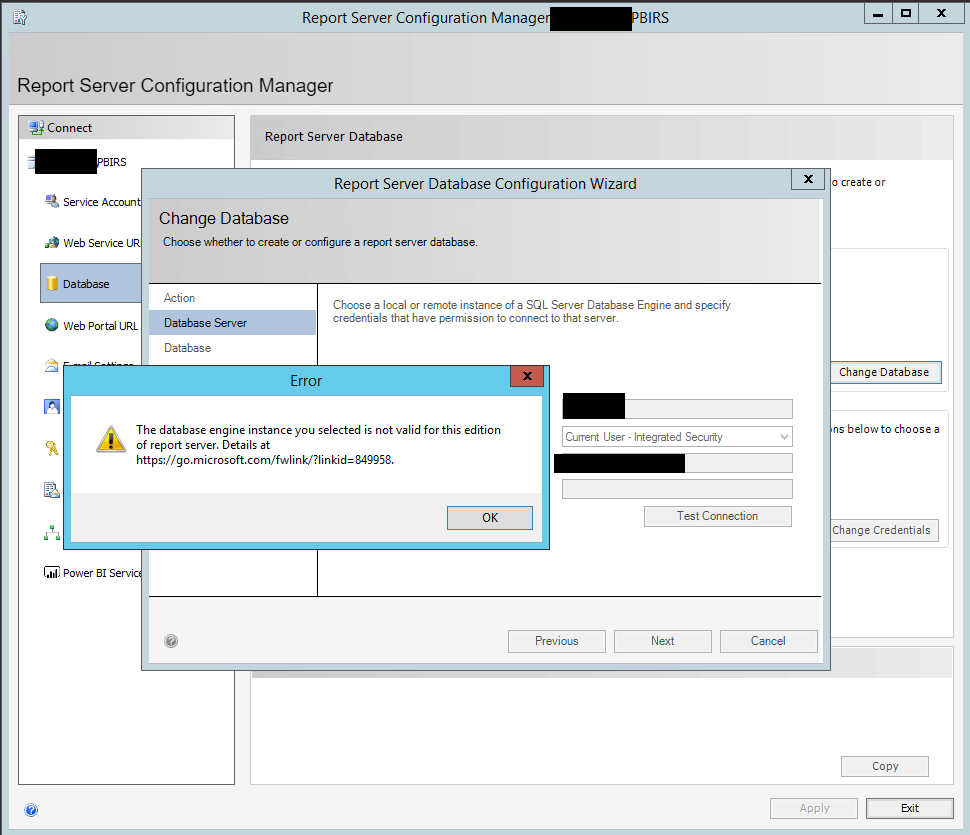Screen dimensions: 970x835
Task: Click the server name input field
Action: coord(677,409)
